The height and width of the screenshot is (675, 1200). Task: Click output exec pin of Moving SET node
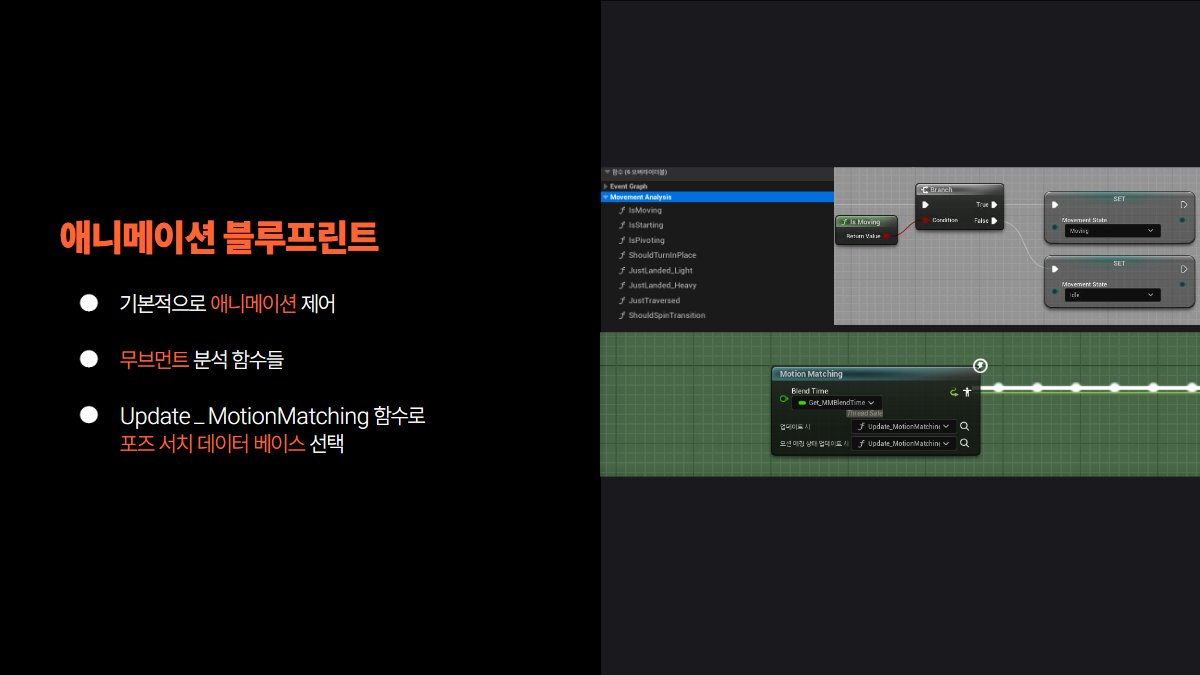pyautogui.click(x=1184, y=205)
